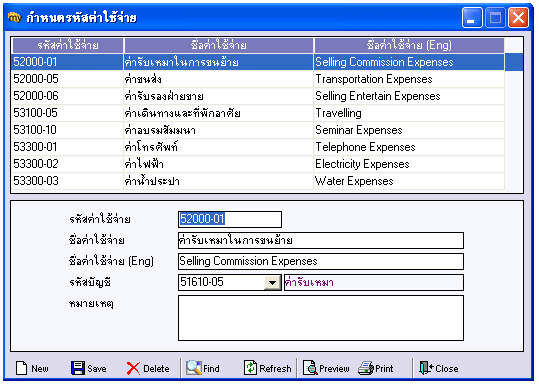Select row 52000-05 code cell
539x384 pixels.
[67, 79]
